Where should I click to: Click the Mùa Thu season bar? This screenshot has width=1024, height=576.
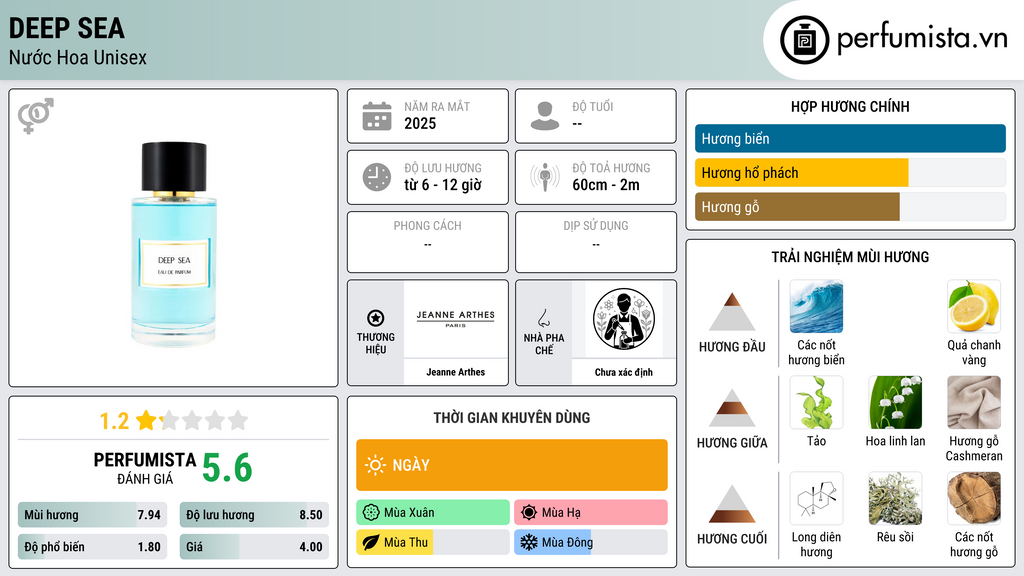pyautogui.click(x=432, y=542)
